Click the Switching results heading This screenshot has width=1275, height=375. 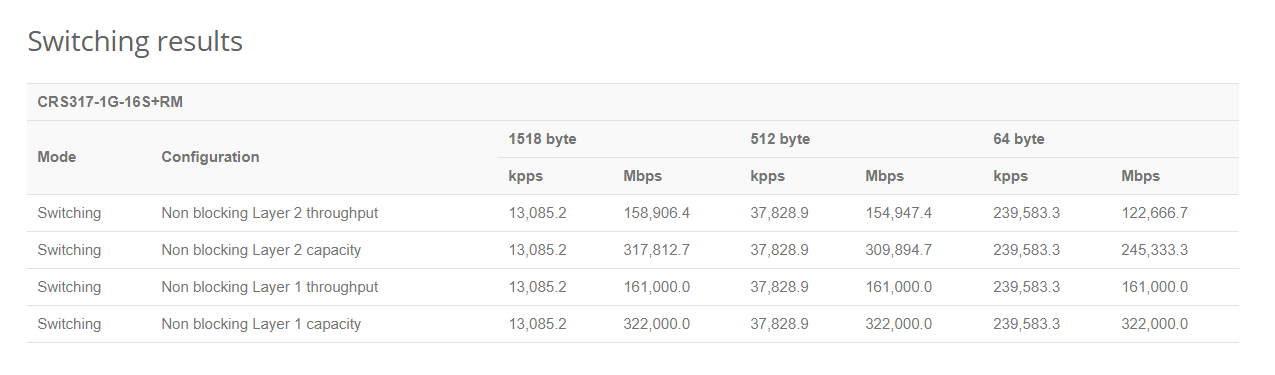click(x=135, y=41)
